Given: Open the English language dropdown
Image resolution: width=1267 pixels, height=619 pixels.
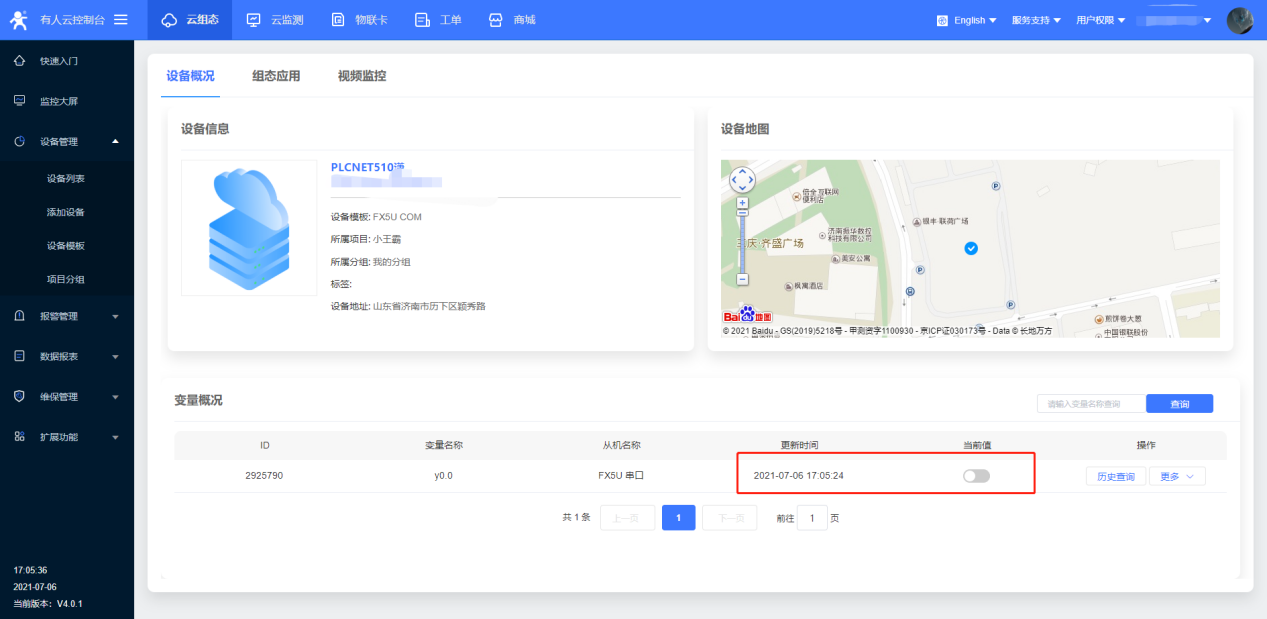Looking at the screenshot, I should [x=967, y=20].
